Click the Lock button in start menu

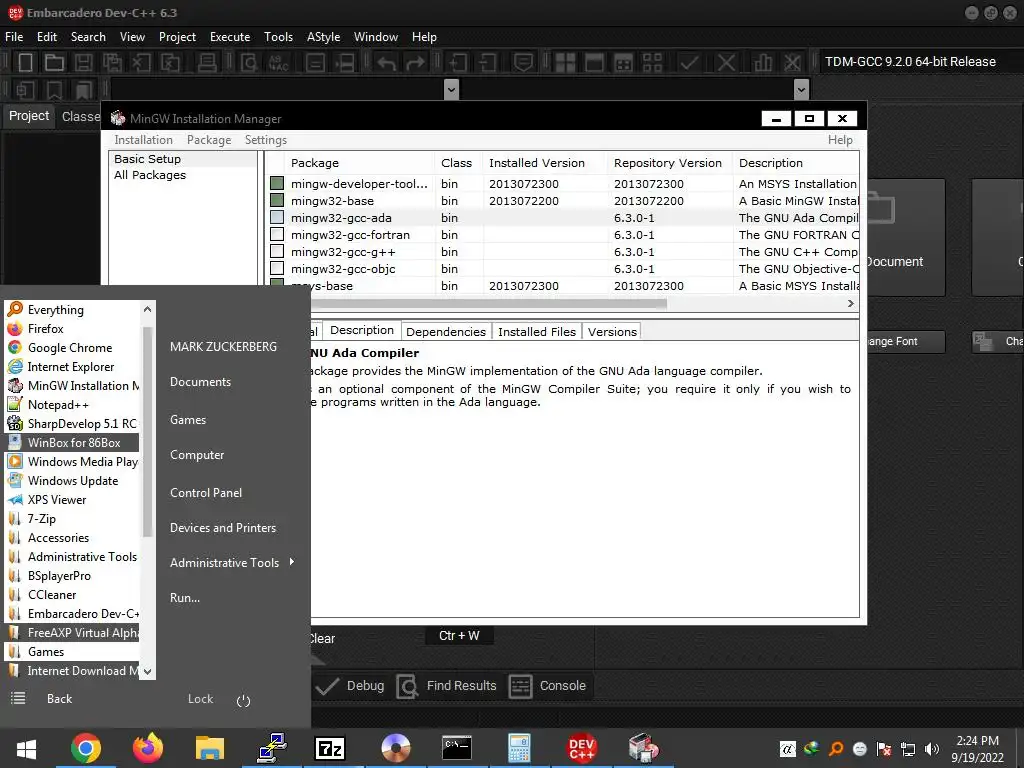tap(200, 699)
